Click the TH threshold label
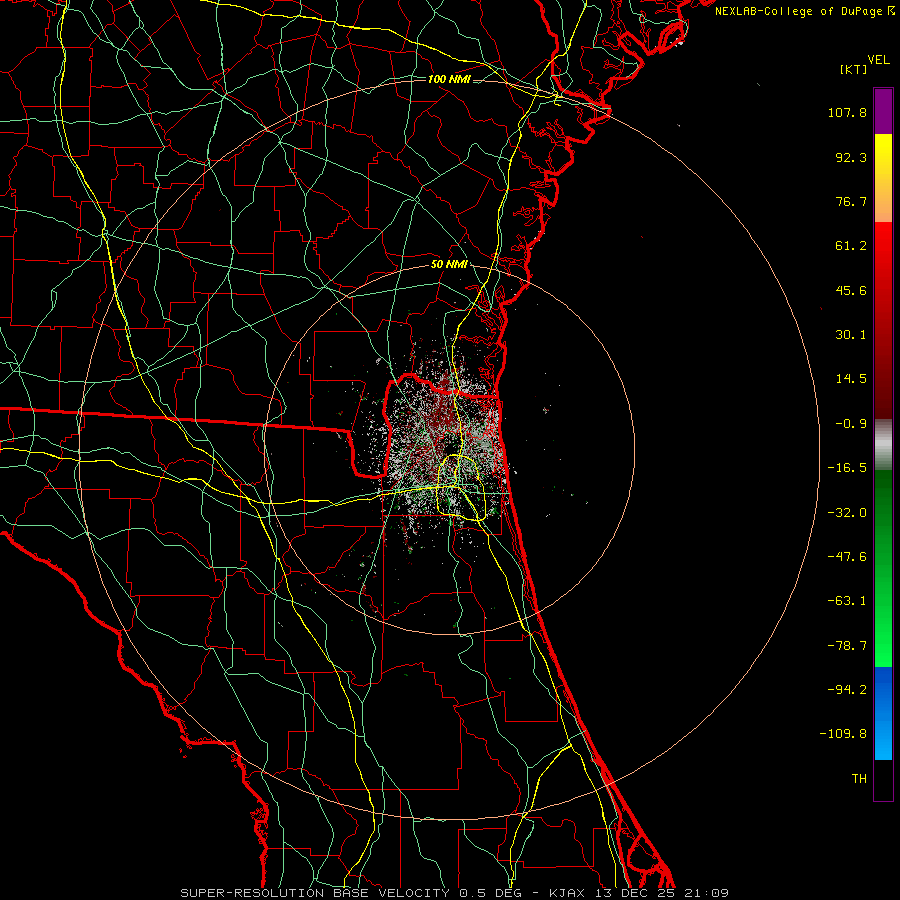900x900 pixels. 859,778
